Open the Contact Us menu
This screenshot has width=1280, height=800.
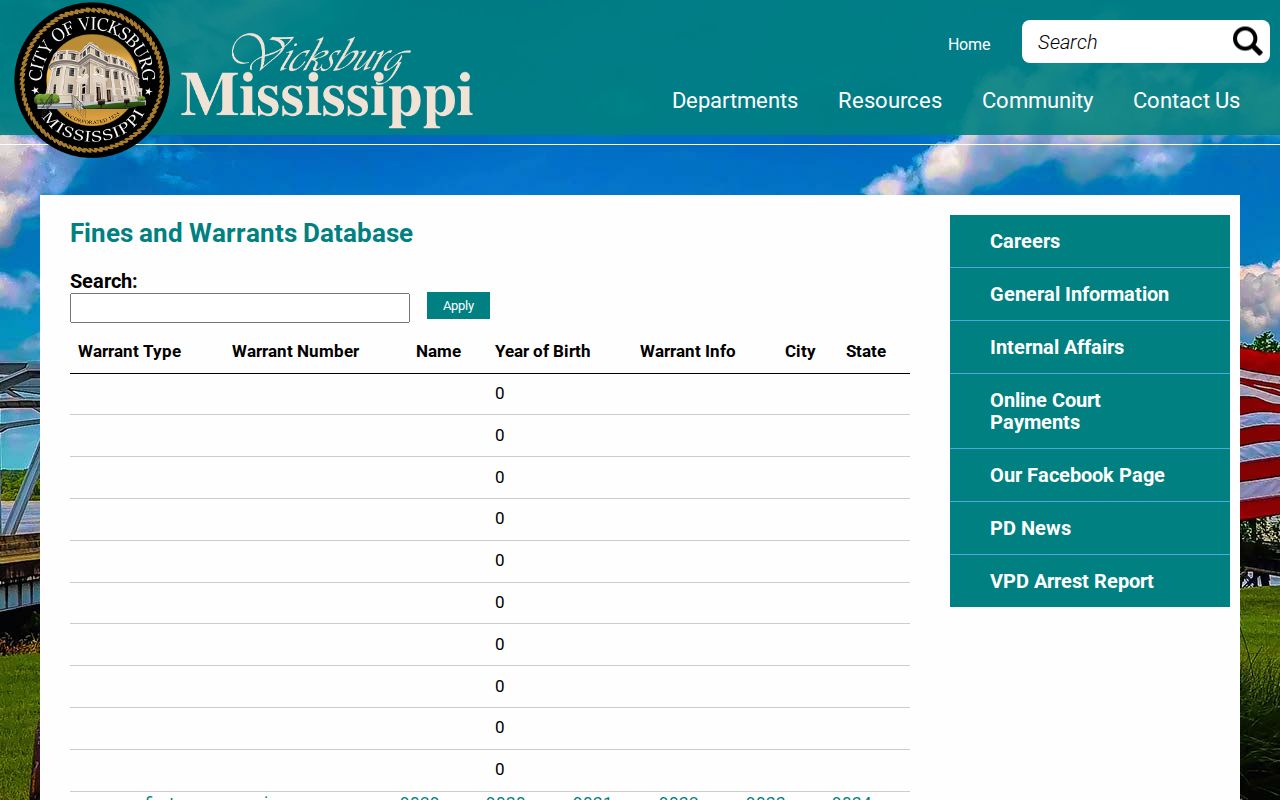point(1186,100)
